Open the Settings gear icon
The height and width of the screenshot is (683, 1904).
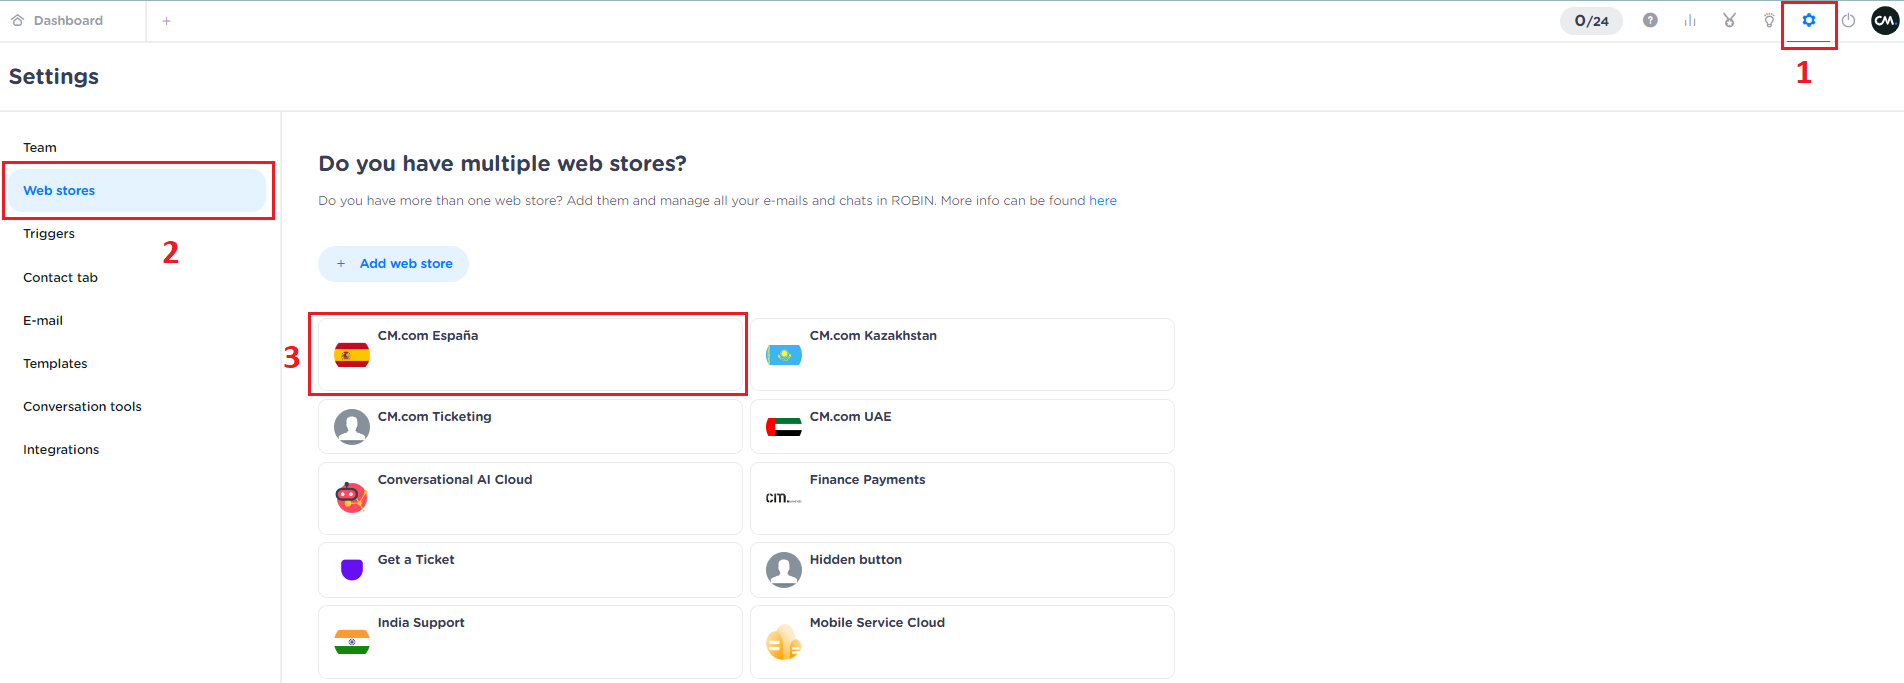point(1809,20)
